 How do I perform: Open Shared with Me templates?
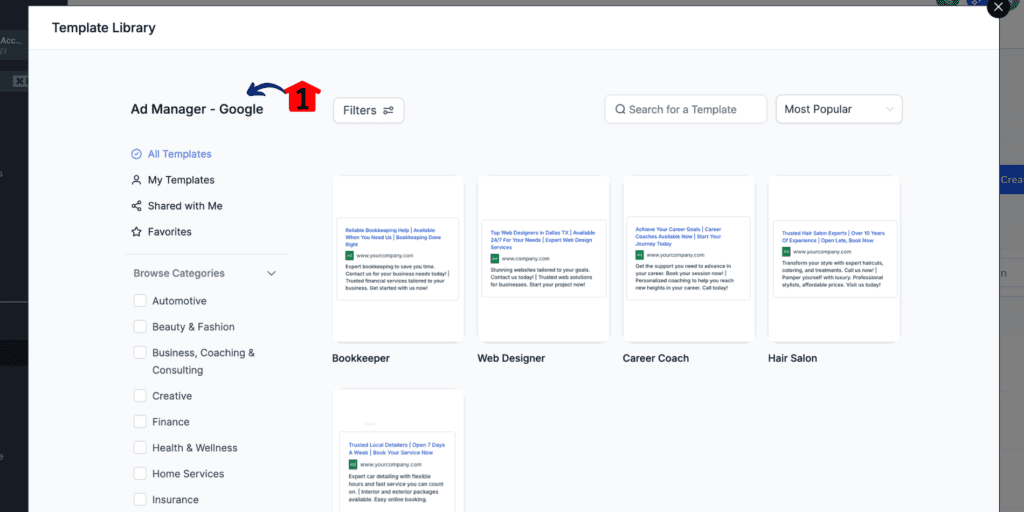[x=185, y=206]
